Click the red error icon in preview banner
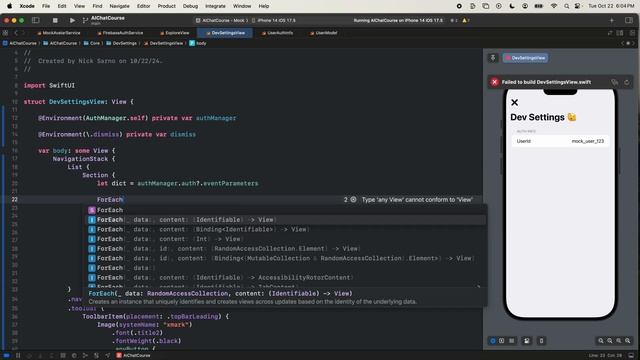This screenshot has width=640, height=360. coord(494,82)
